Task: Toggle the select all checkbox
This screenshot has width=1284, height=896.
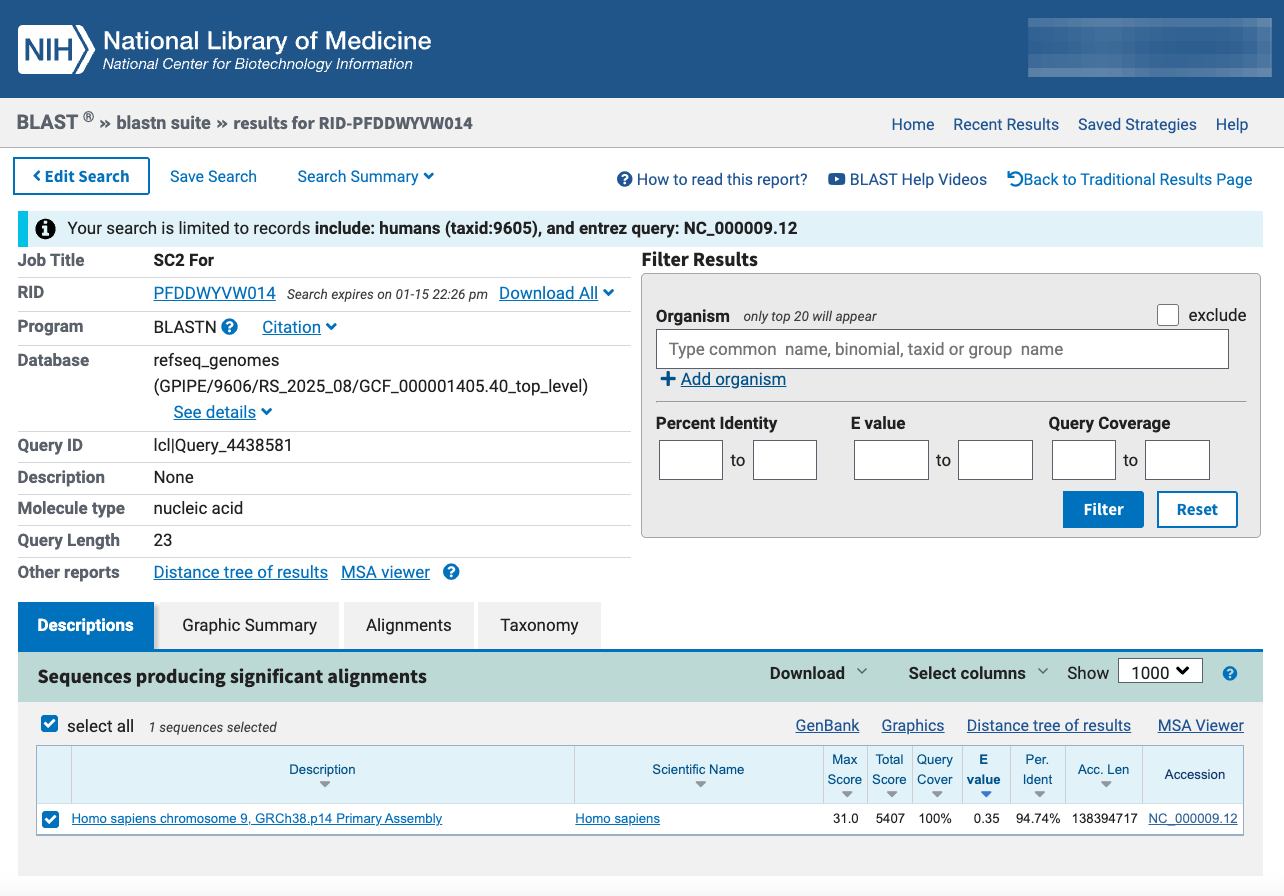Action: (49, 724)
